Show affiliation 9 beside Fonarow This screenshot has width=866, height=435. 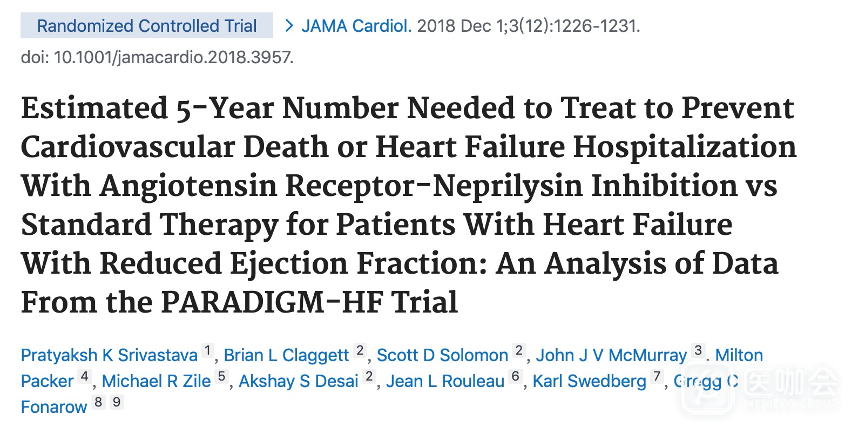coord(116,403)
